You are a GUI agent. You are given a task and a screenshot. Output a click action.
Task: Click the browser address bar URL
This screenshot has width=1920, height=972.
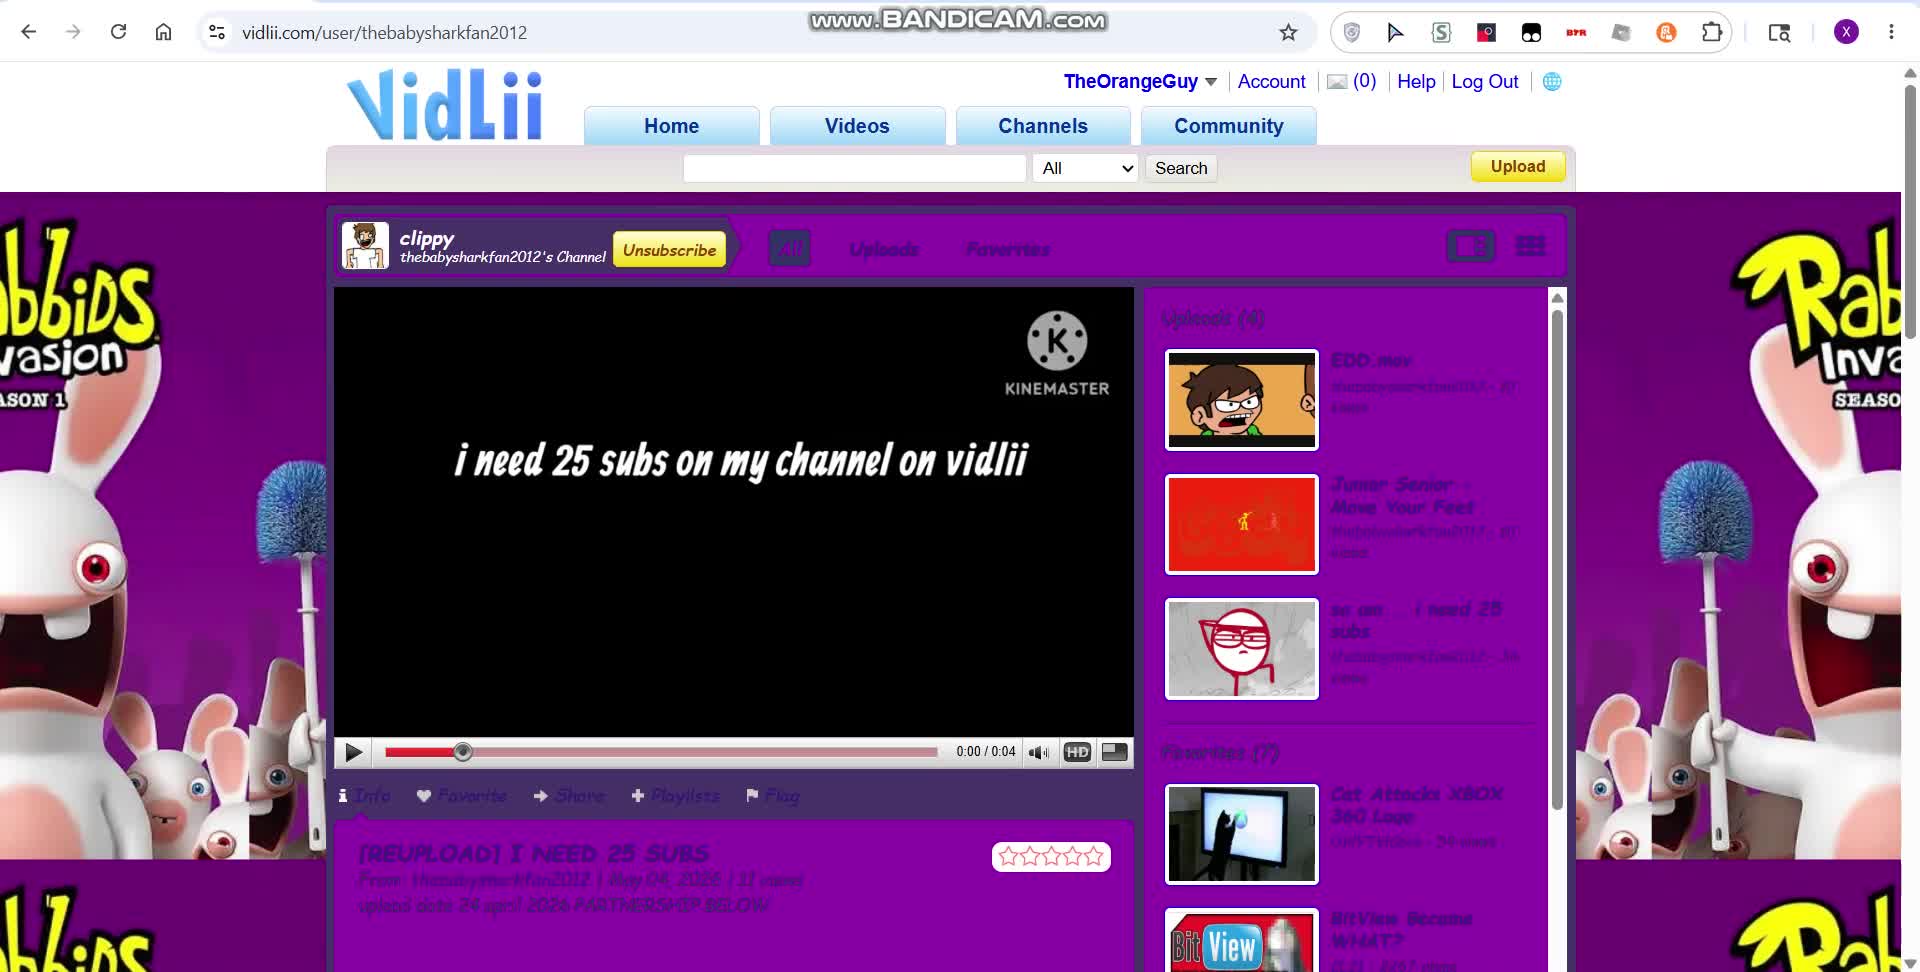384,32
